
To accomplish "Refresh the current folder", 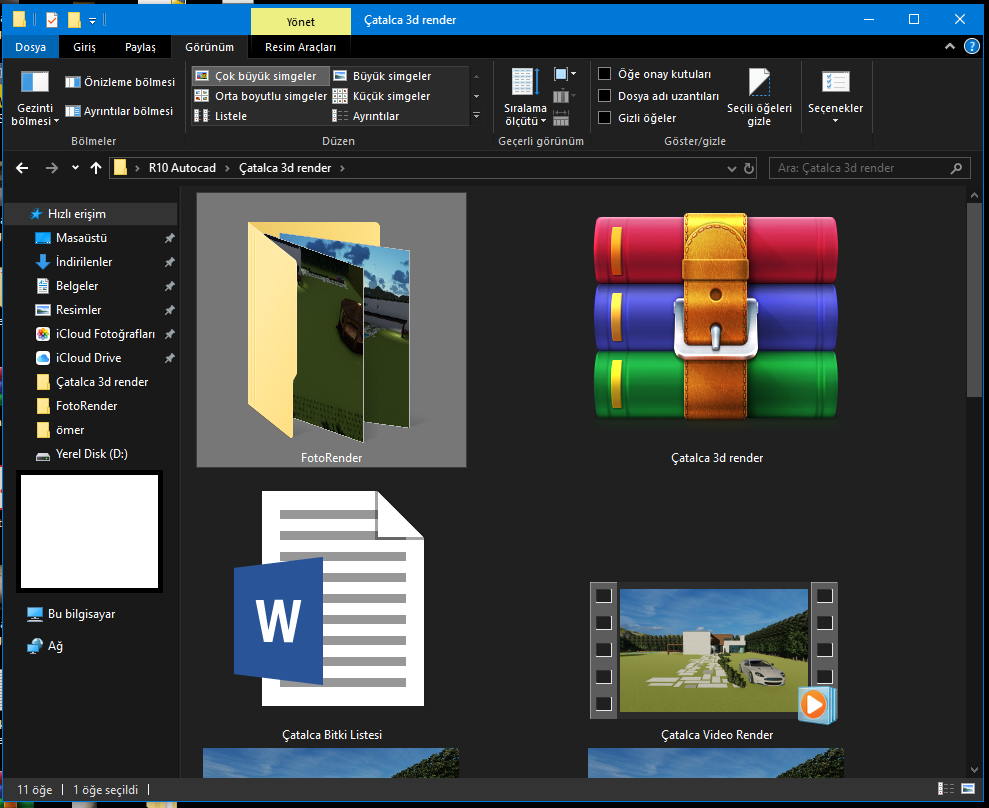I will [749, 168].
